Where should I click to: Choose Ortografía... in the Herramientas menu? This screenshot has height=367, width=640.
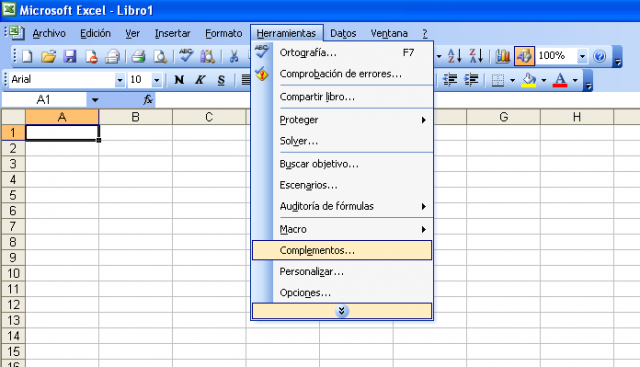click(342, 53)
